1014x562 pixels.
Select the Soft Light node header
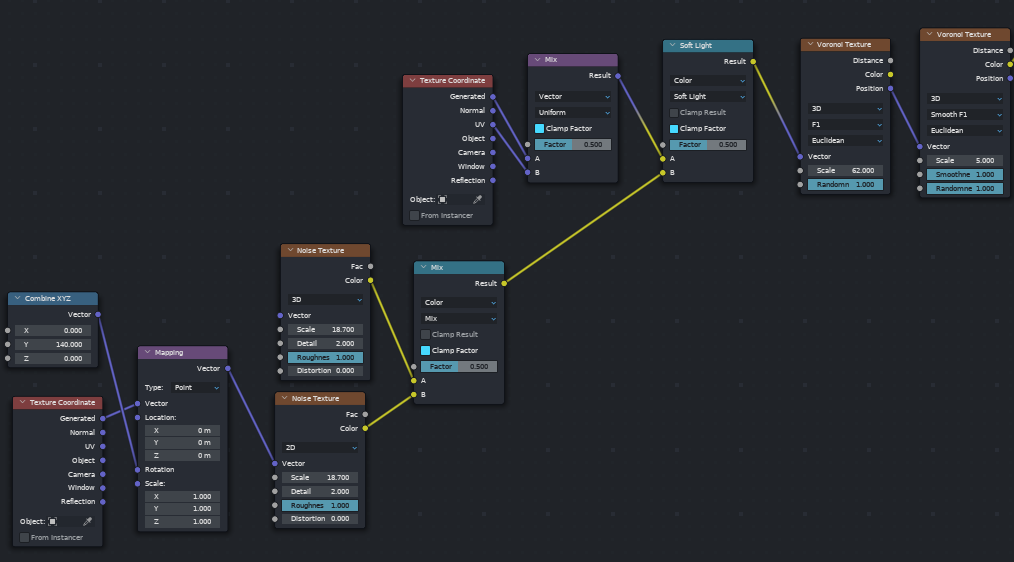click(x=708, y=45)
